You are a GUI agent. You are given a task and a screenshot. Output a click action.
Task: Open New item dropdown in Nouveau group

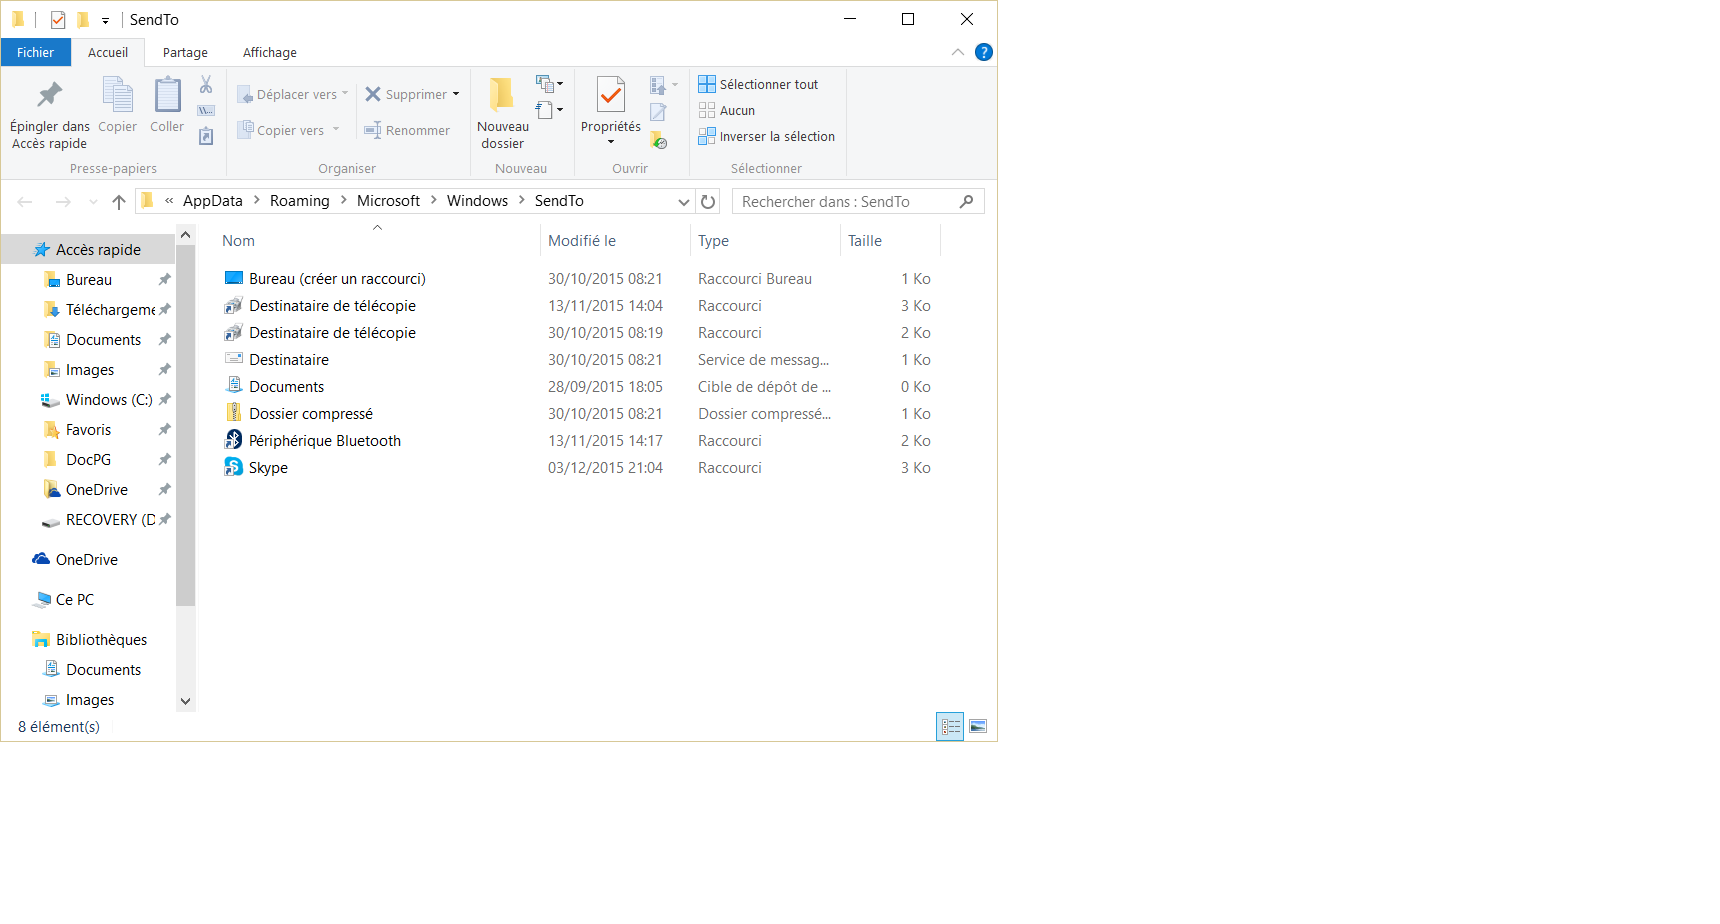[550, 84]
